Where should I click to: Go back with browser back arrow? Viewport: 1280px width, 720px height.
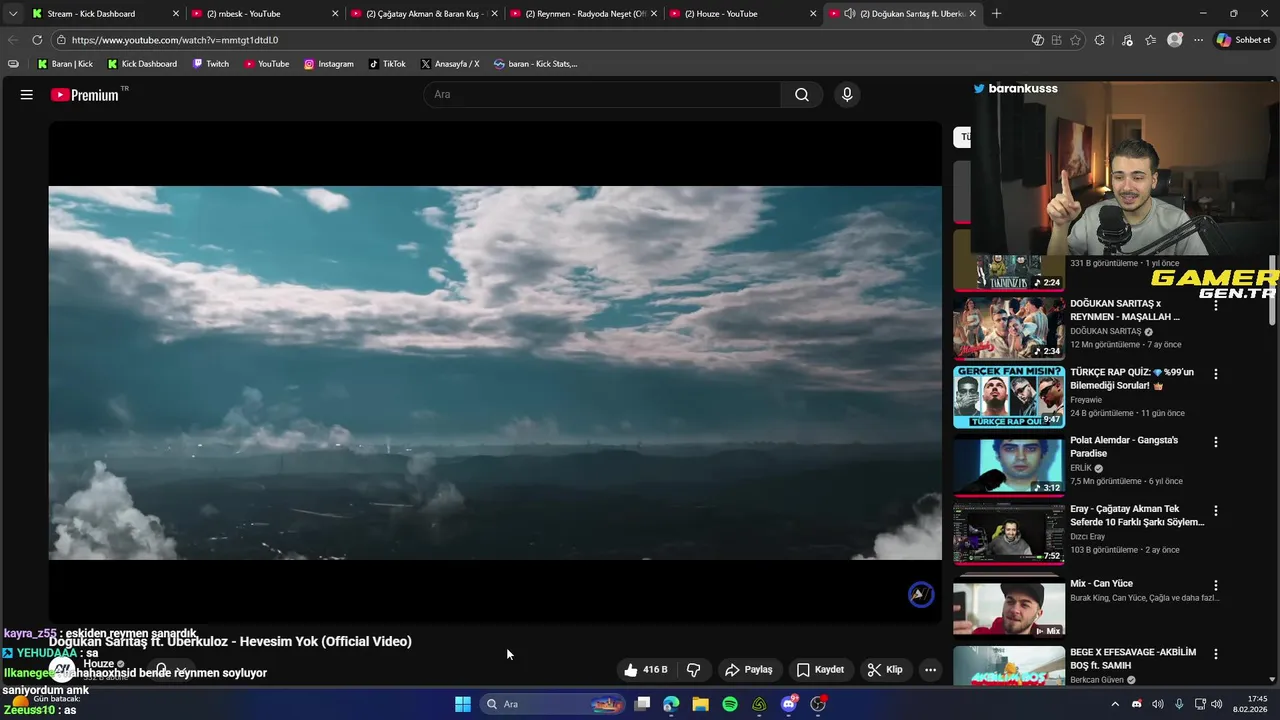pos(13,40)
